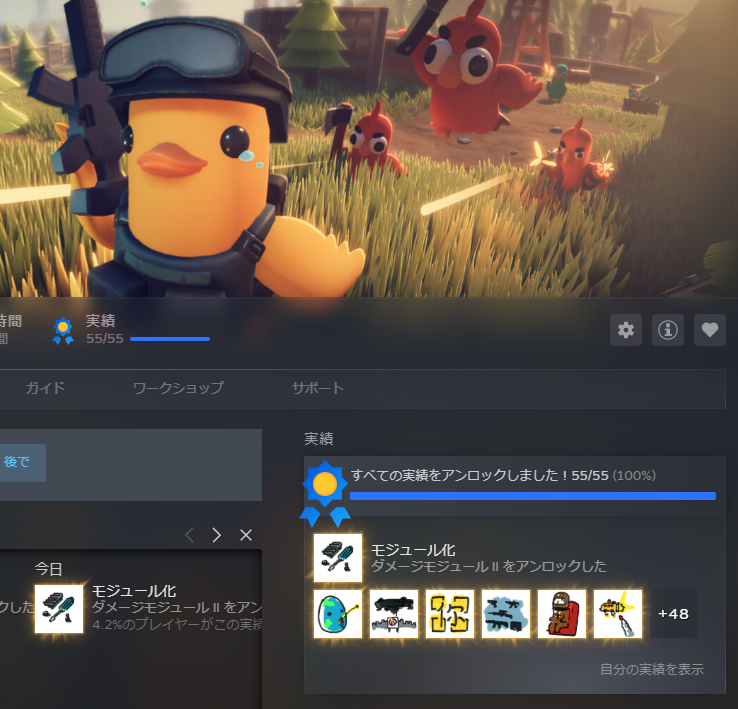The width and height of the screenshot is (738, 709).
Task: Open the blue rifles achievement icon
Action: [506, 614]
